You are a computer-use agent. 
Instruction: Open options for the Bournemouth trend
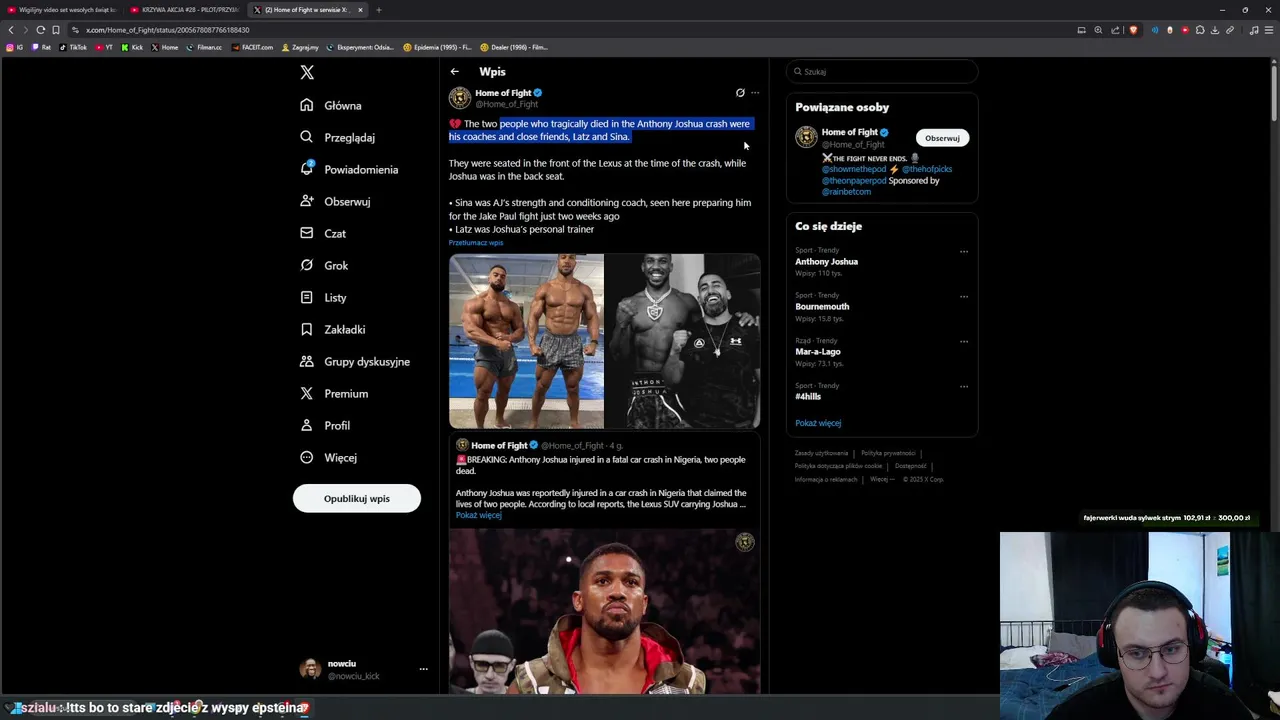point(964,296)
